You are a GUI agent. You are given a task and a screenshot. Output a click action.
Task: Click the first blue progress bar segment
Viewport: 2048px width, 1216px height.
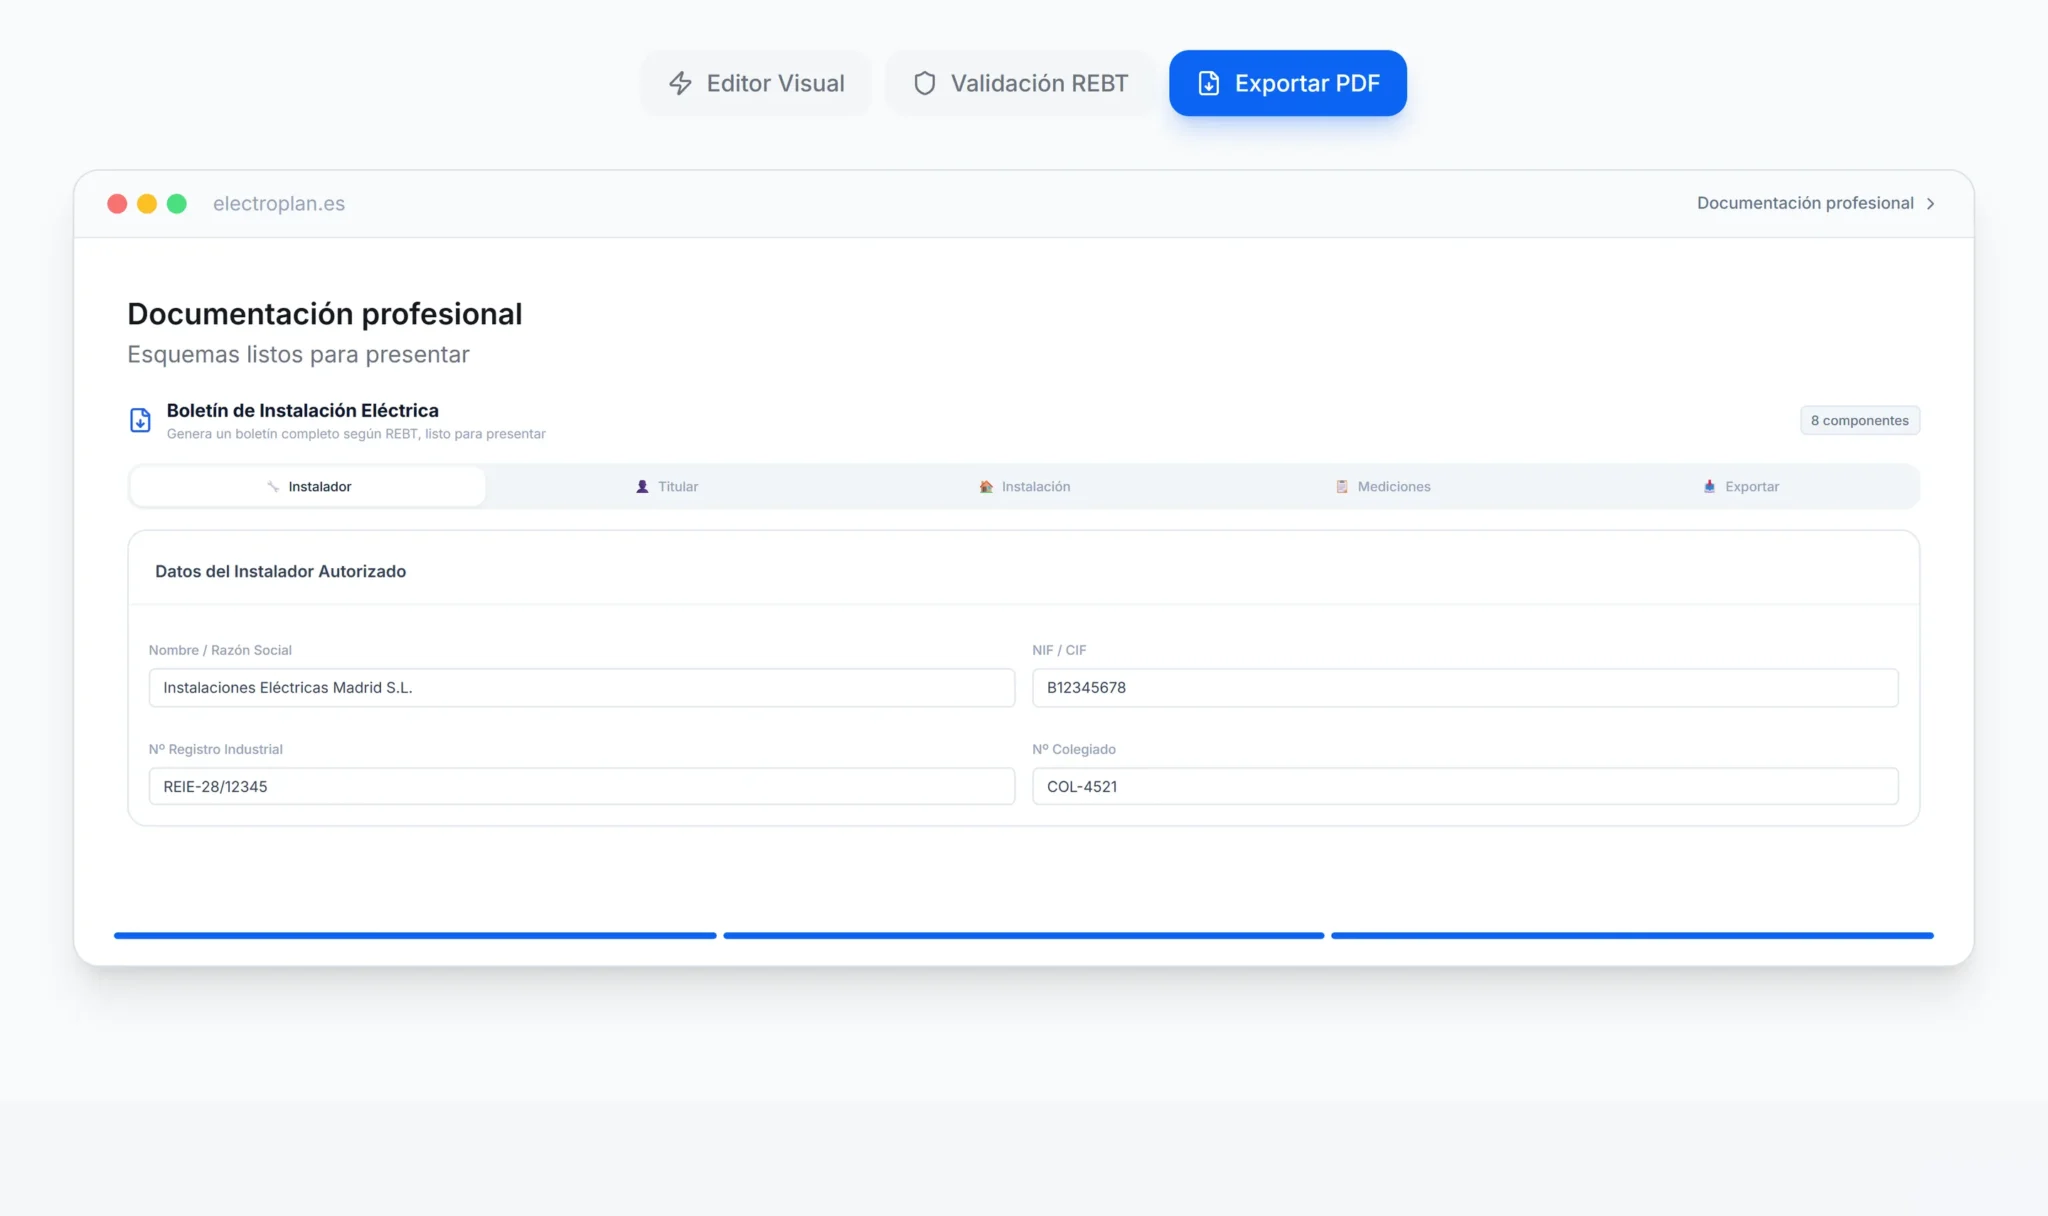[x=415, y=935]
